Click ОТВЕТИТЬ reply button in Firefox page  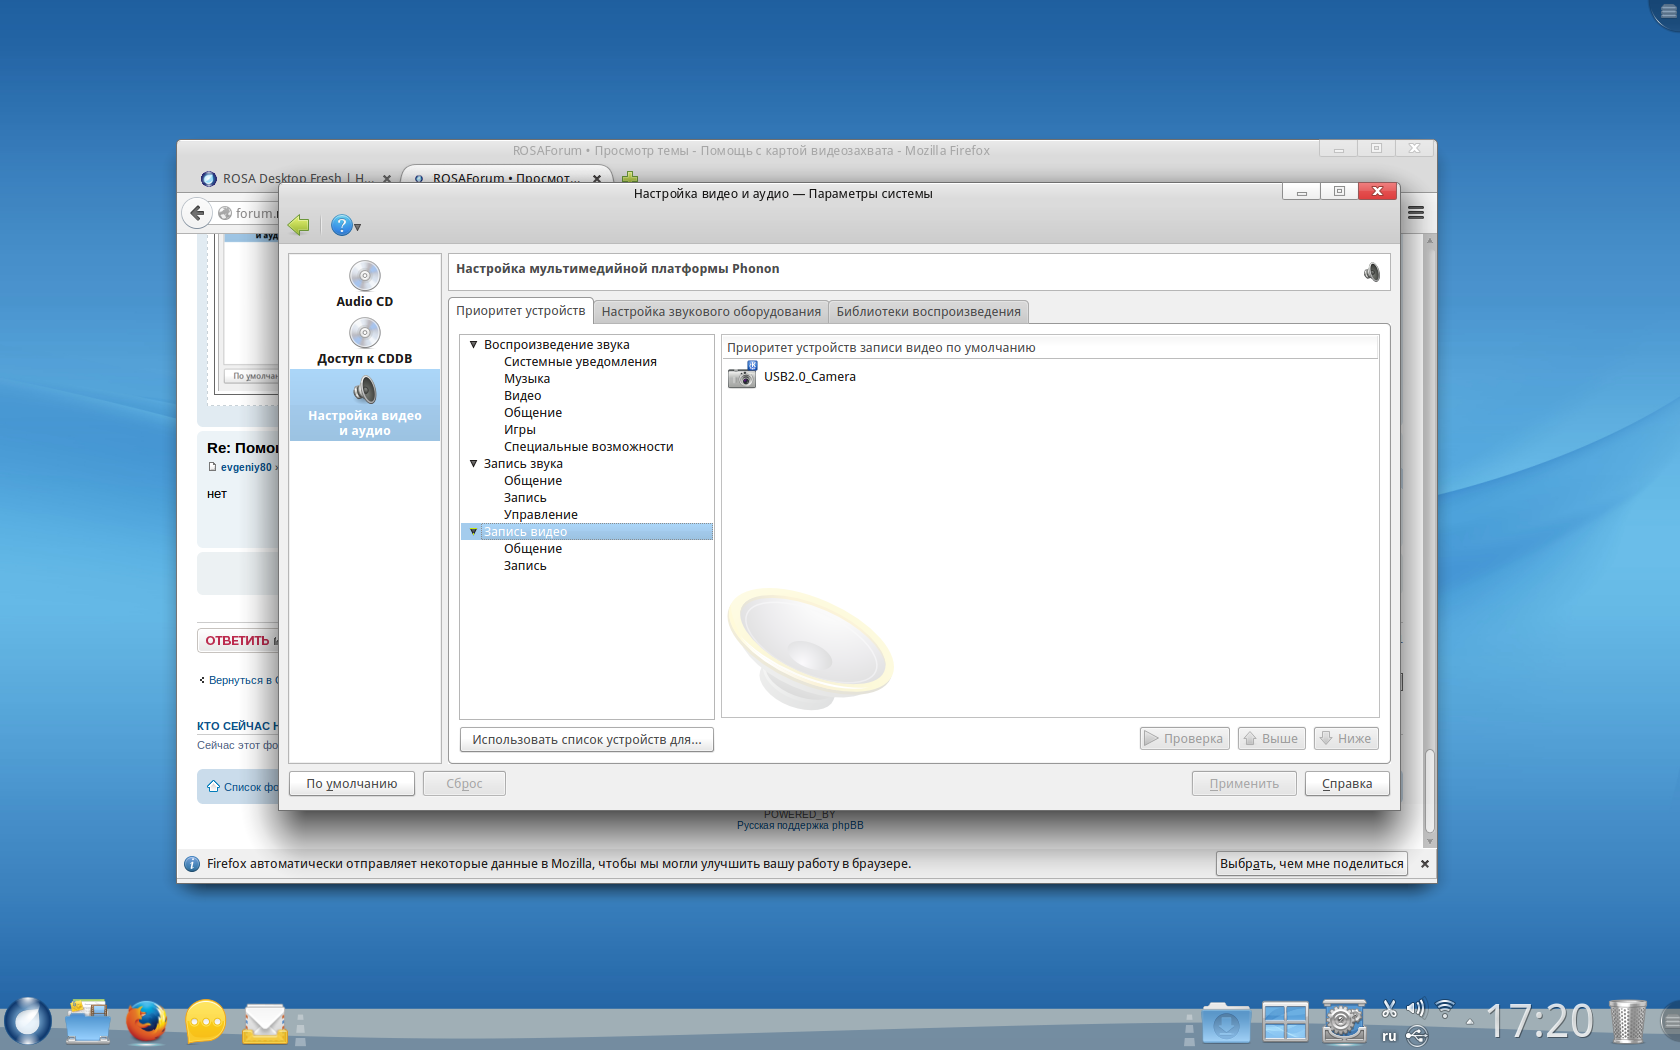coord(238,641)
